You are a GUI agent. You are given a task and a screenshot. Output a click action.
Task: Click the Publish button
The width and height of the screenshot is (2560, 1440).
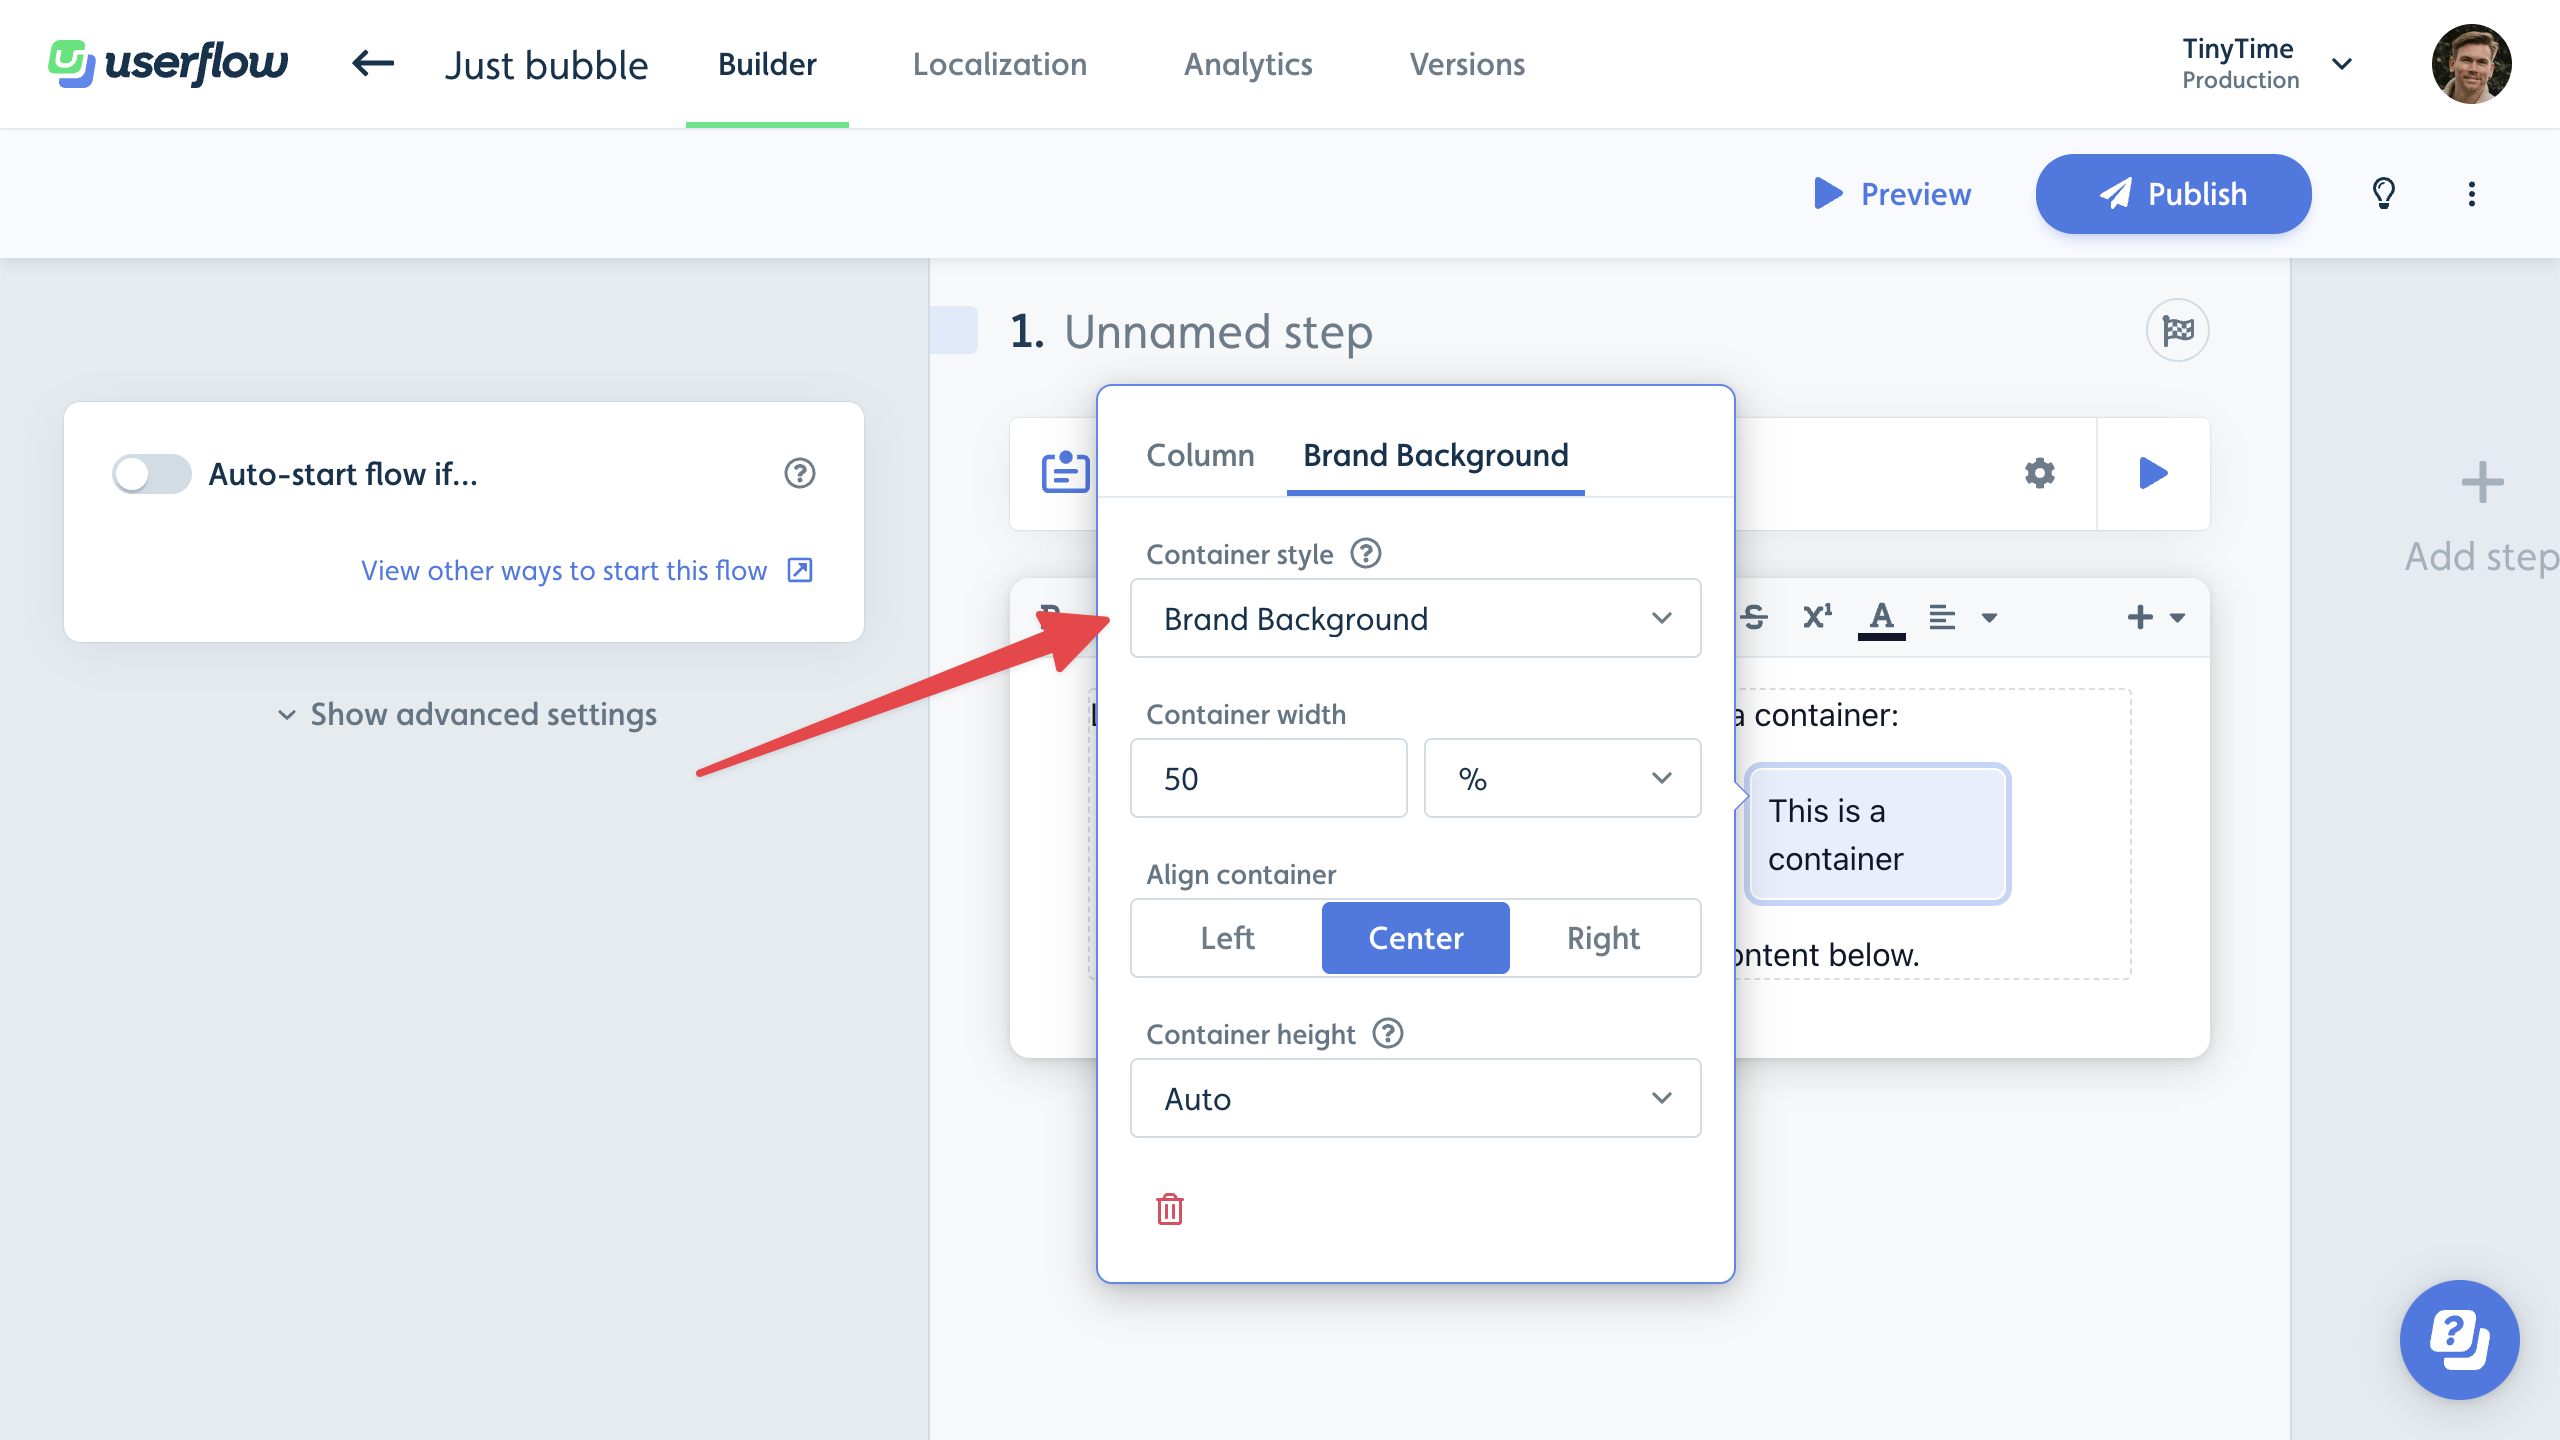(x=2173, y=193)
